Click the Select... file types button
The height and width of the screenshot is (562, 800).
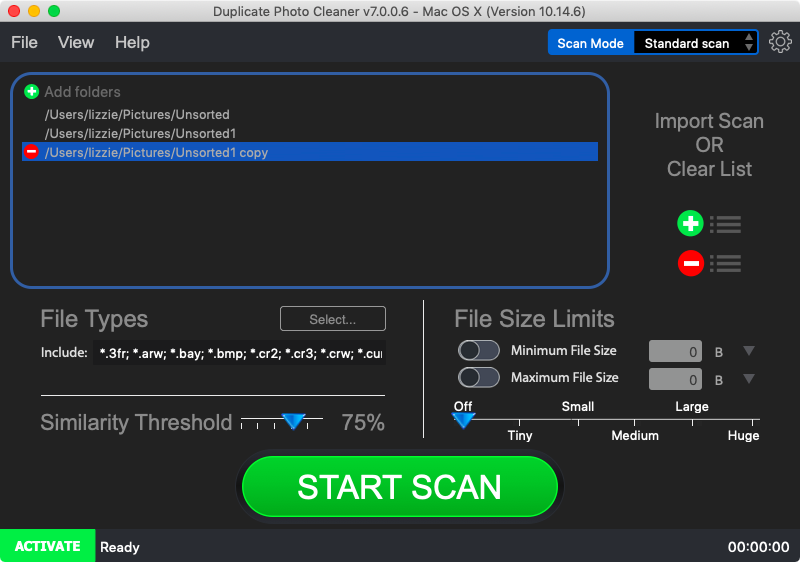point(333,319)
